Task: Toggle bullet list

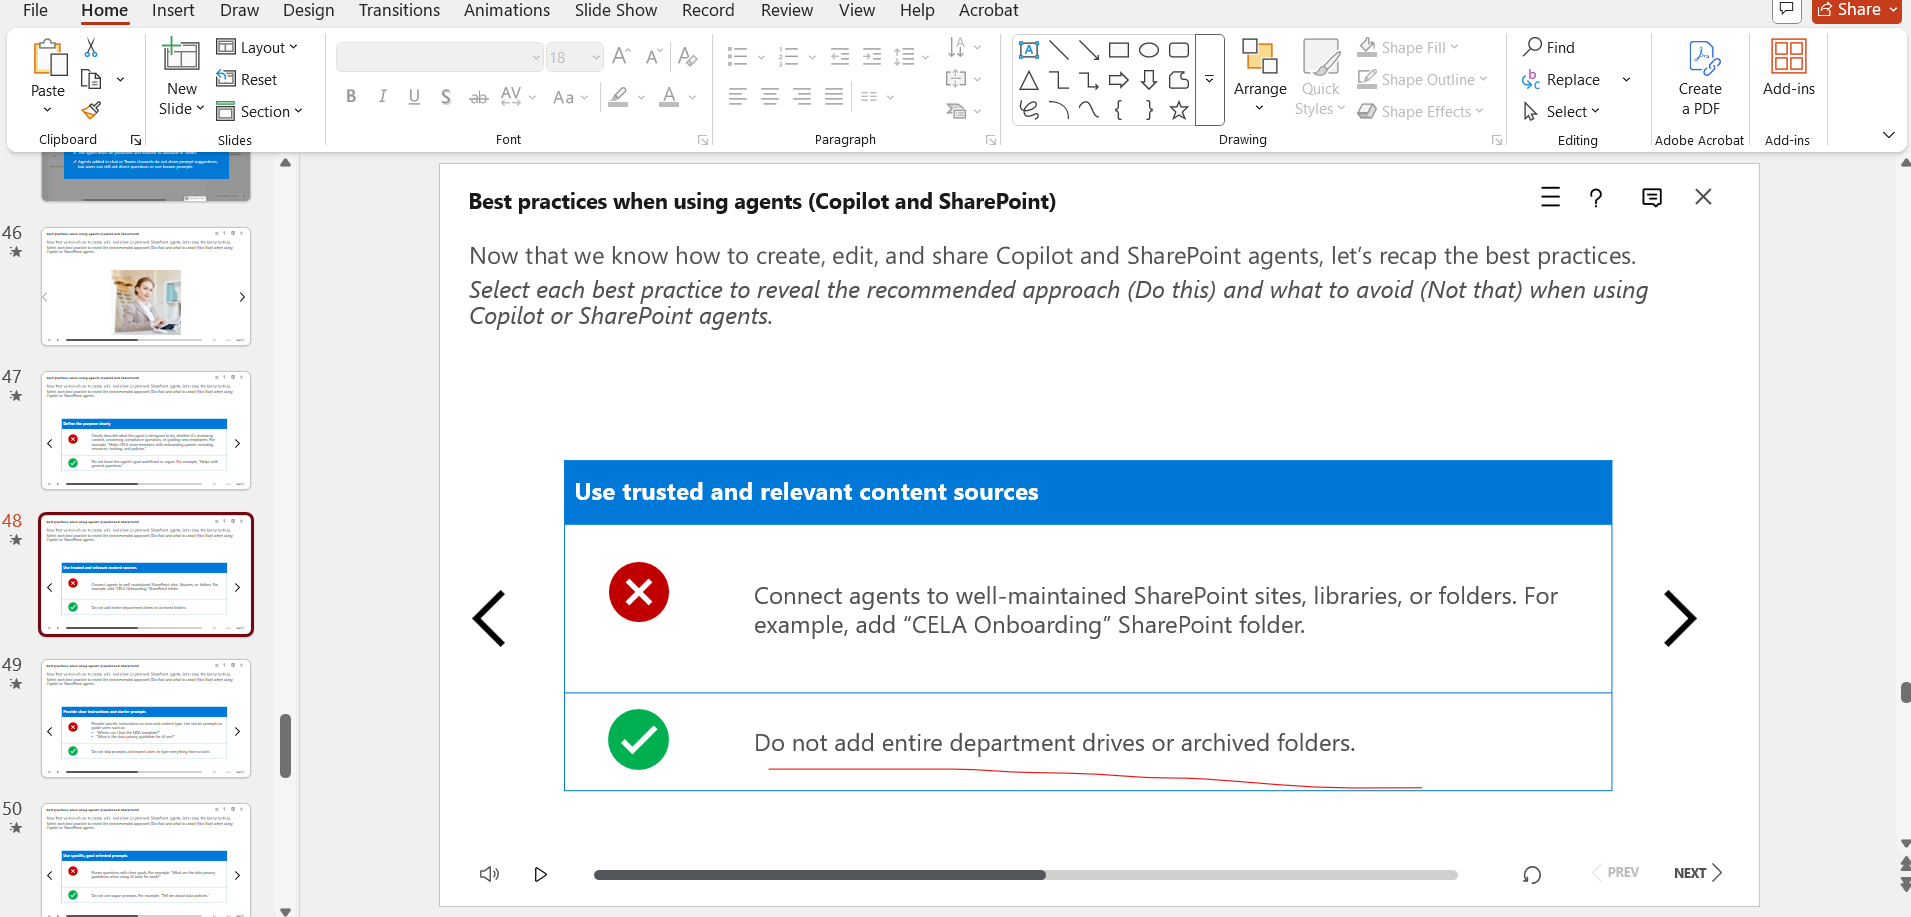Action: click(737, 56)
